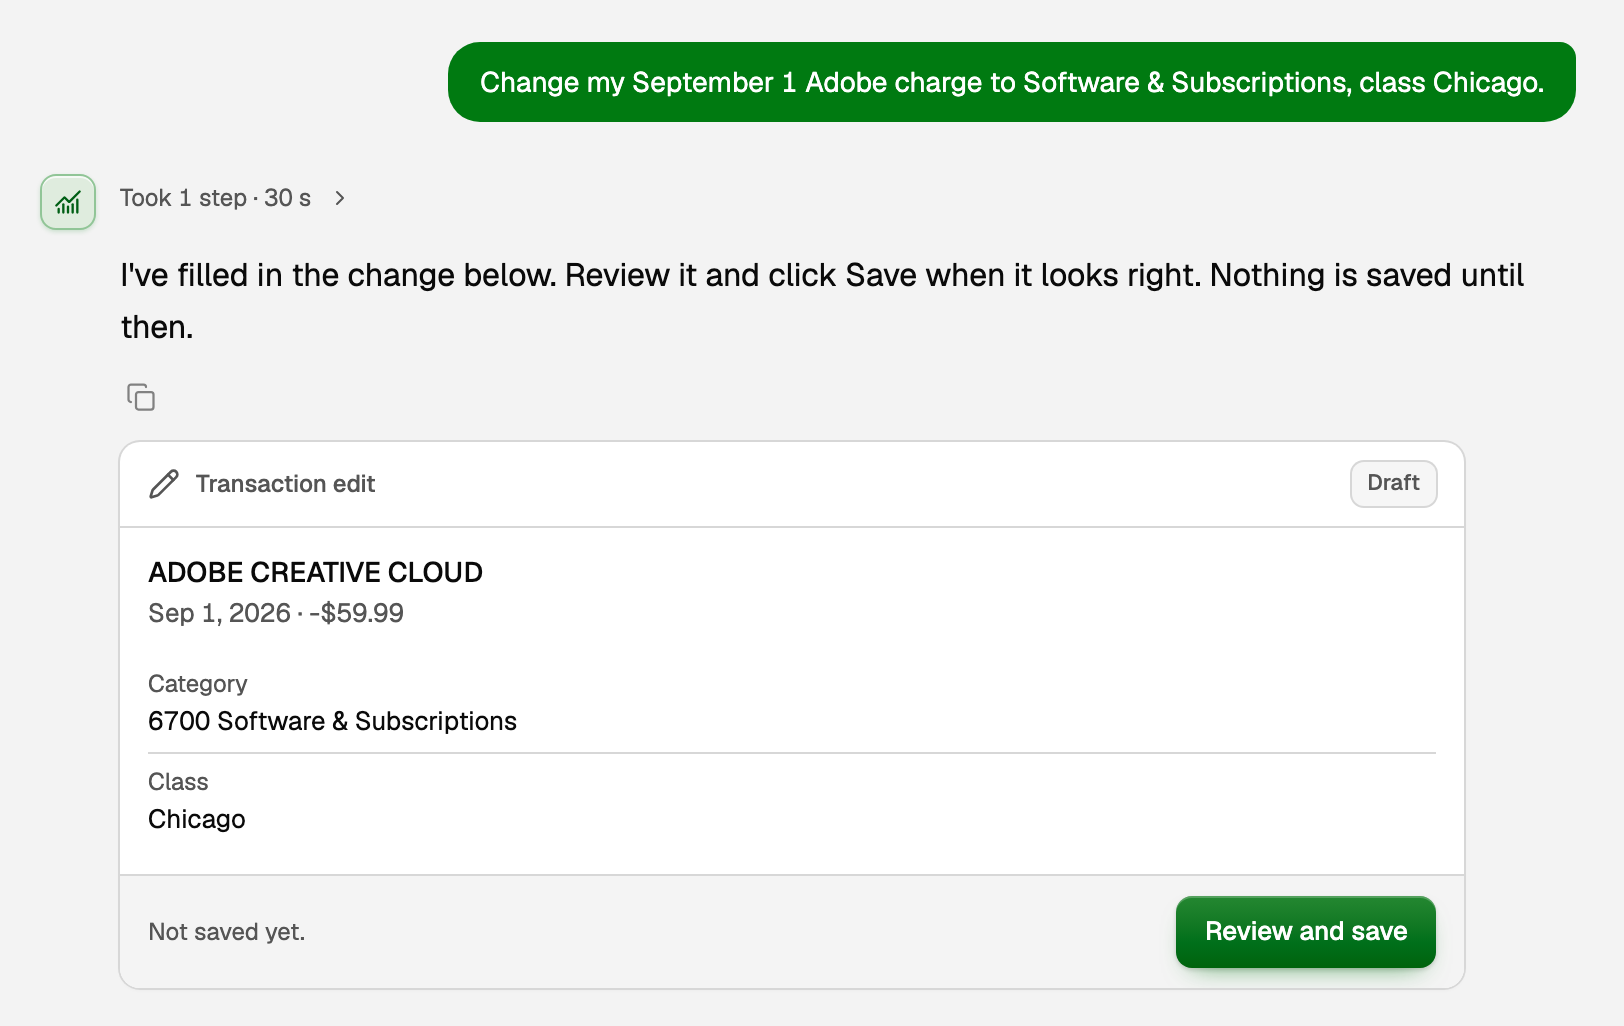Click the Draft status badge
Viewport: 1624px width, 1026px height.
(1393, 483)
